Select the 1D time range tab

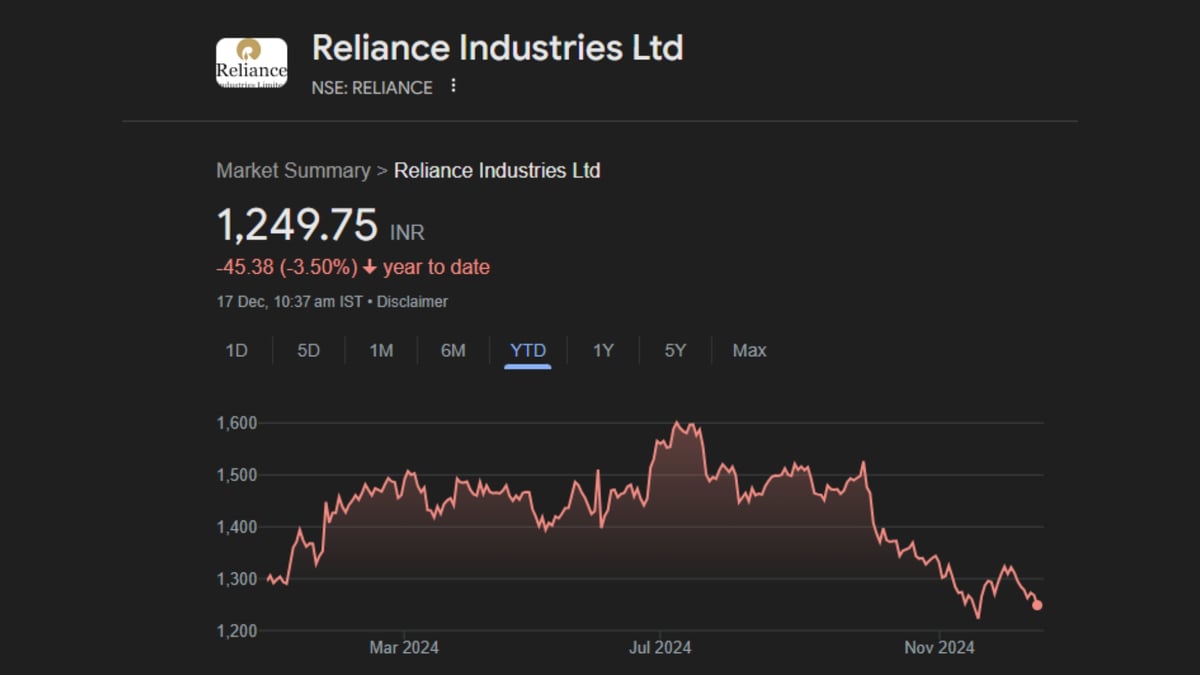click(236, 350)
